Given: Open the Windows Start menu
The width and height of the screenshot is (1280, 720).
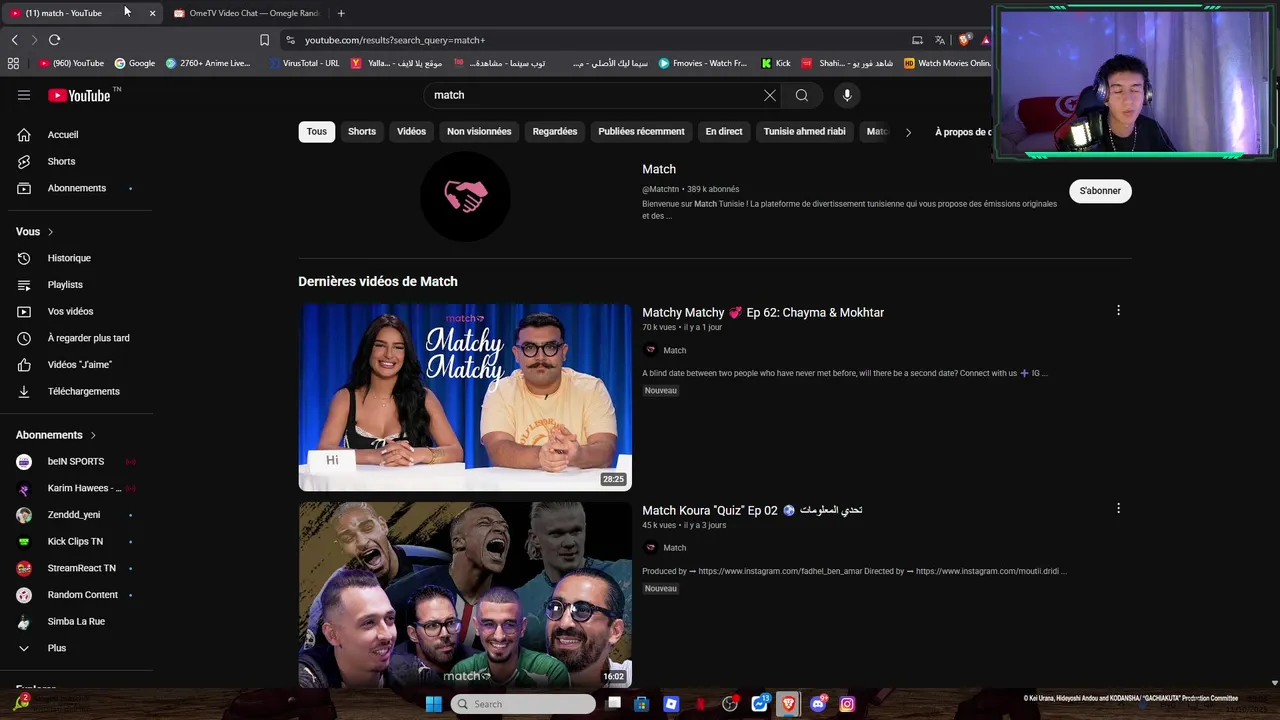Looking at the screenshot, I should [433, 704].
